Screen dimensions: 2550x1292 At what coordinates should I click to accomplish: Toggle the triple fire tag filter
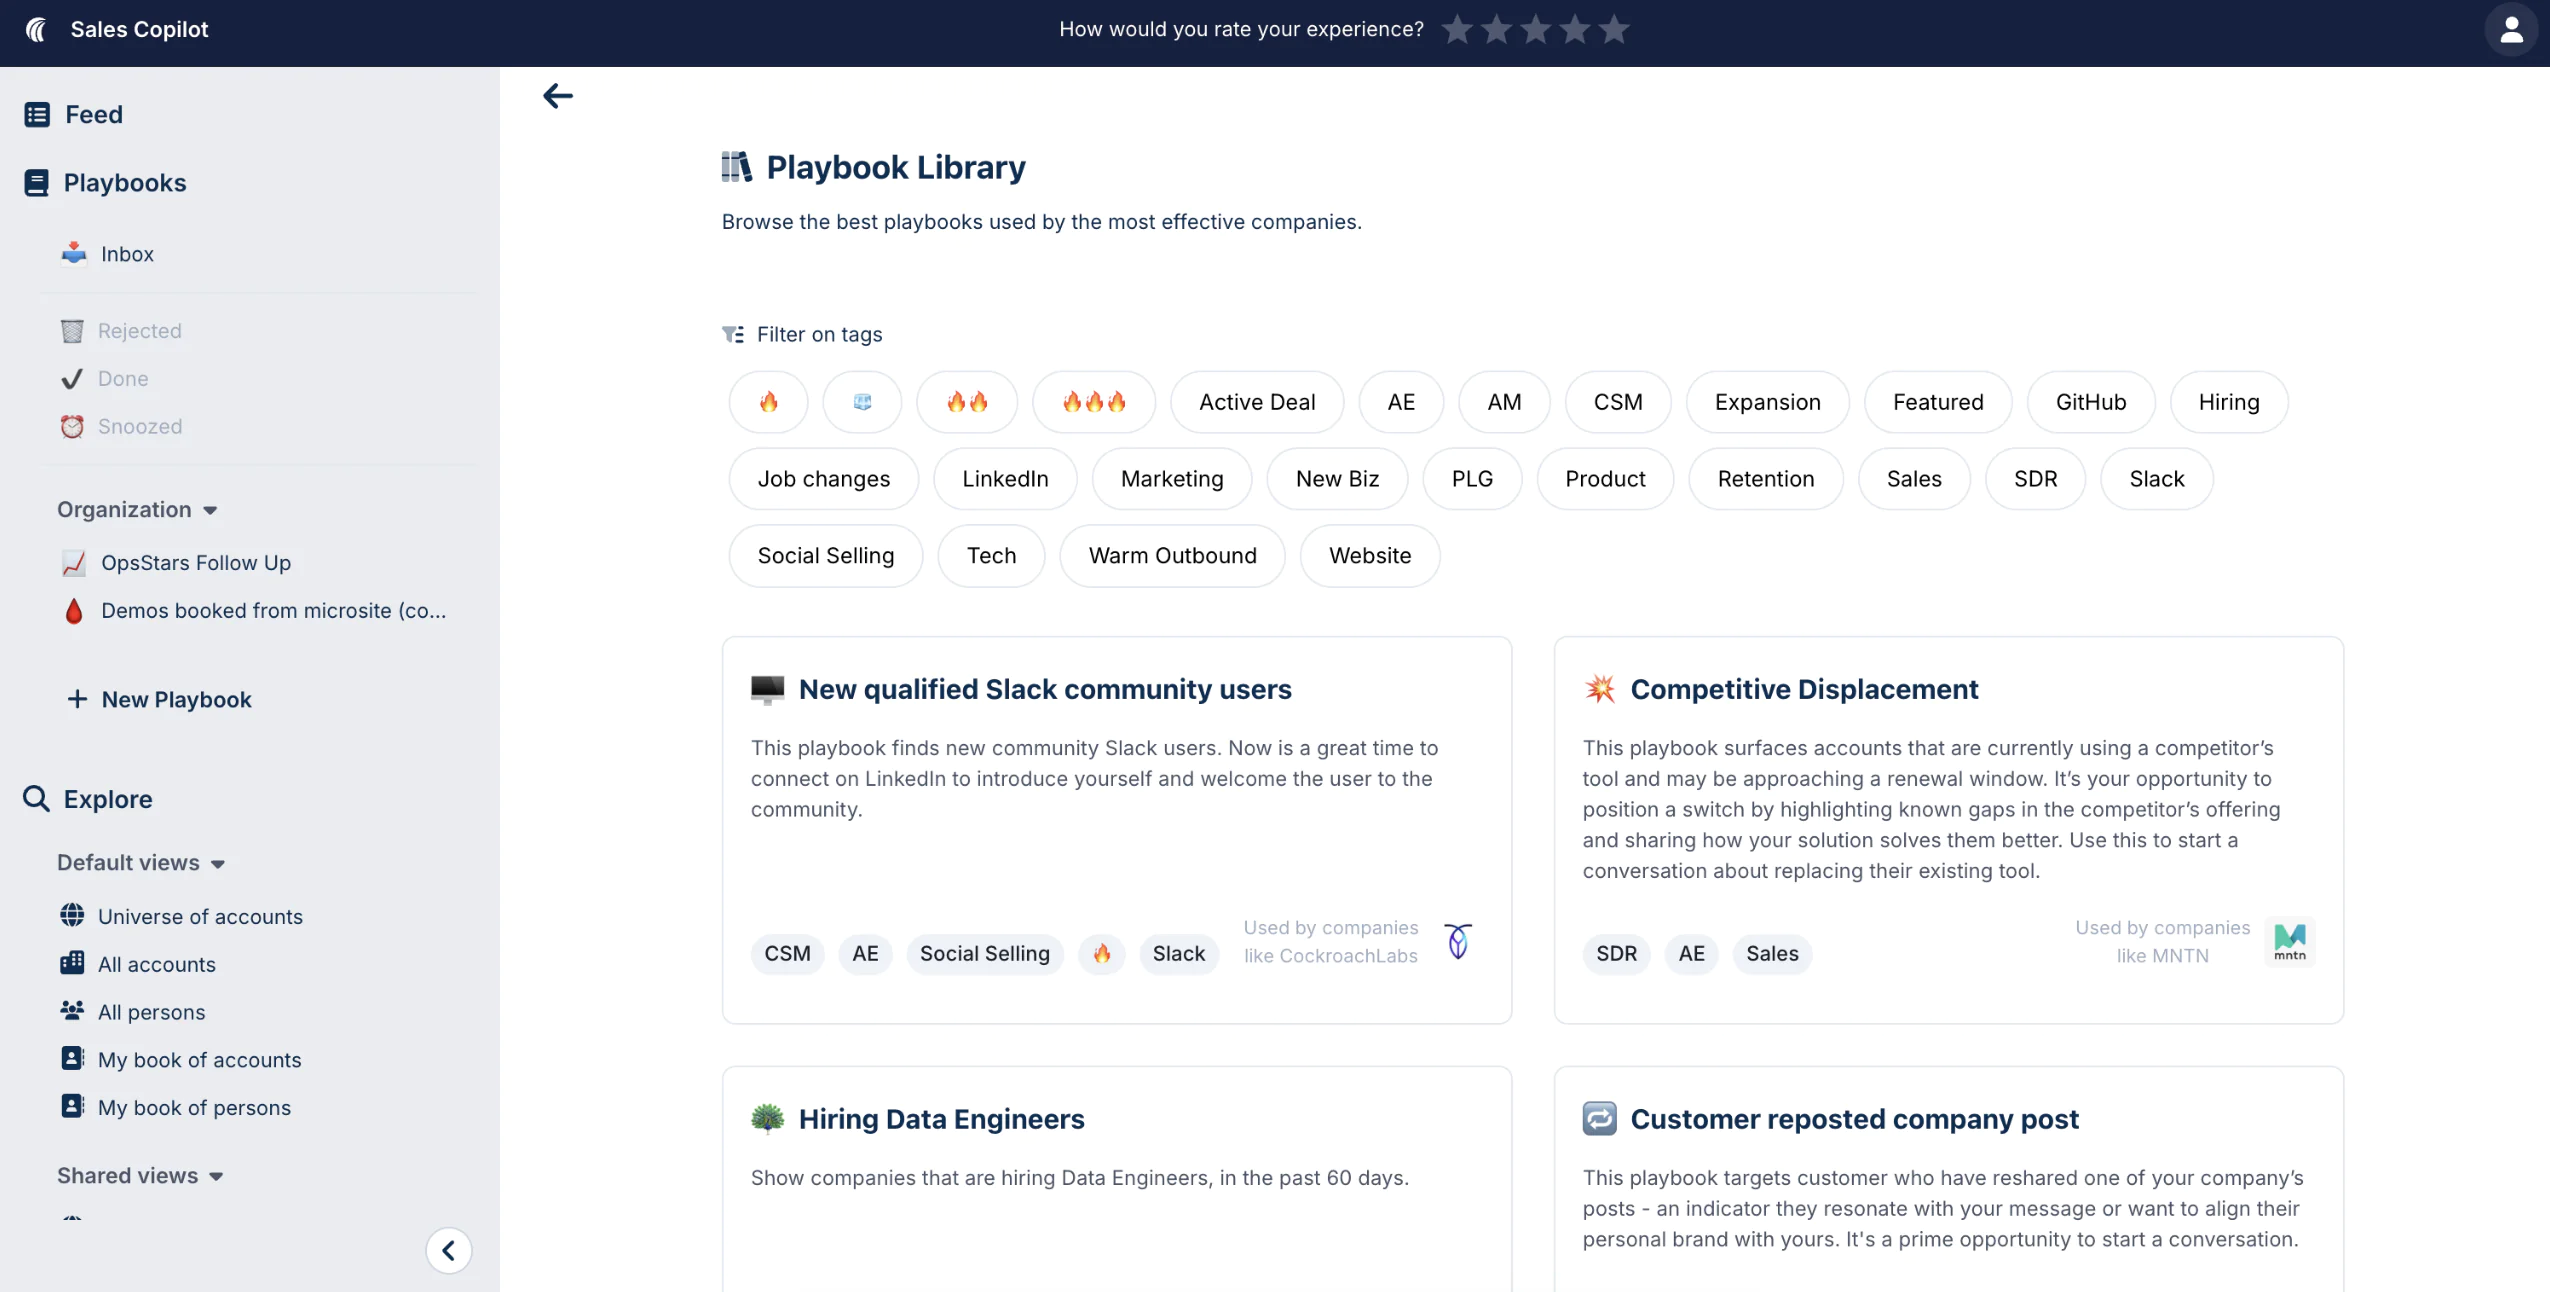pos(1094,402)
